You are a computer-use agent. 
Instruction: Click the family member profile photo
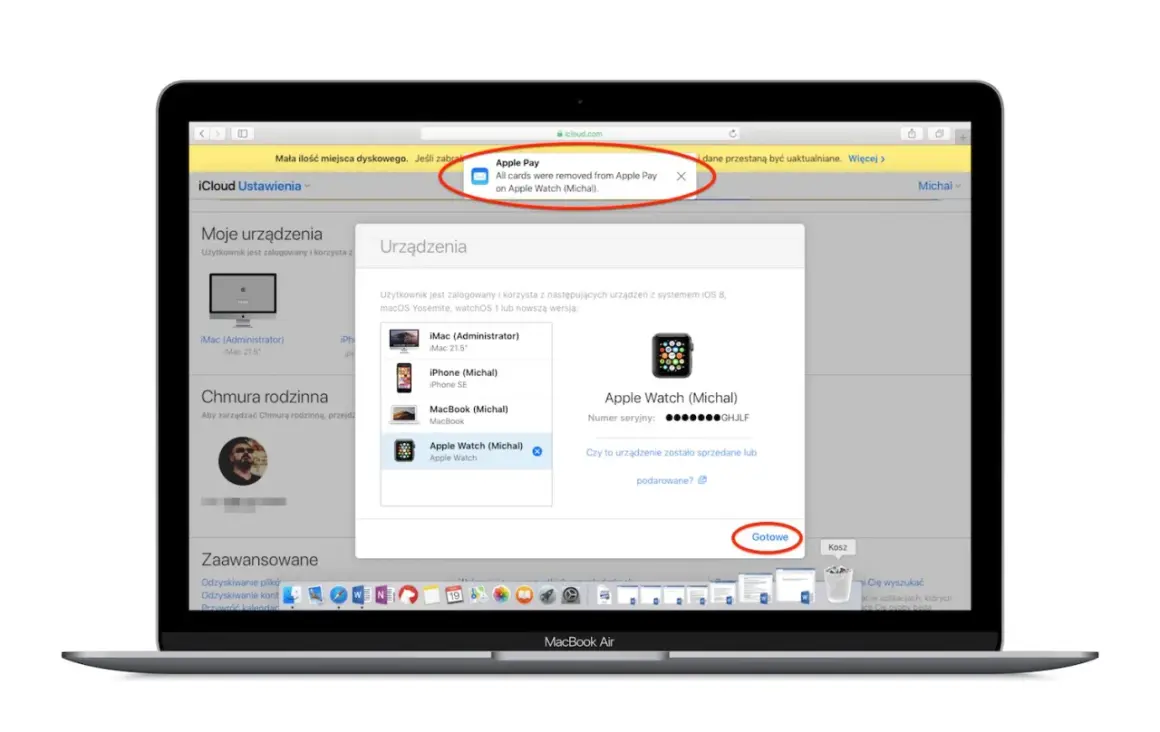pyautogui.click(x=243, y=461)
